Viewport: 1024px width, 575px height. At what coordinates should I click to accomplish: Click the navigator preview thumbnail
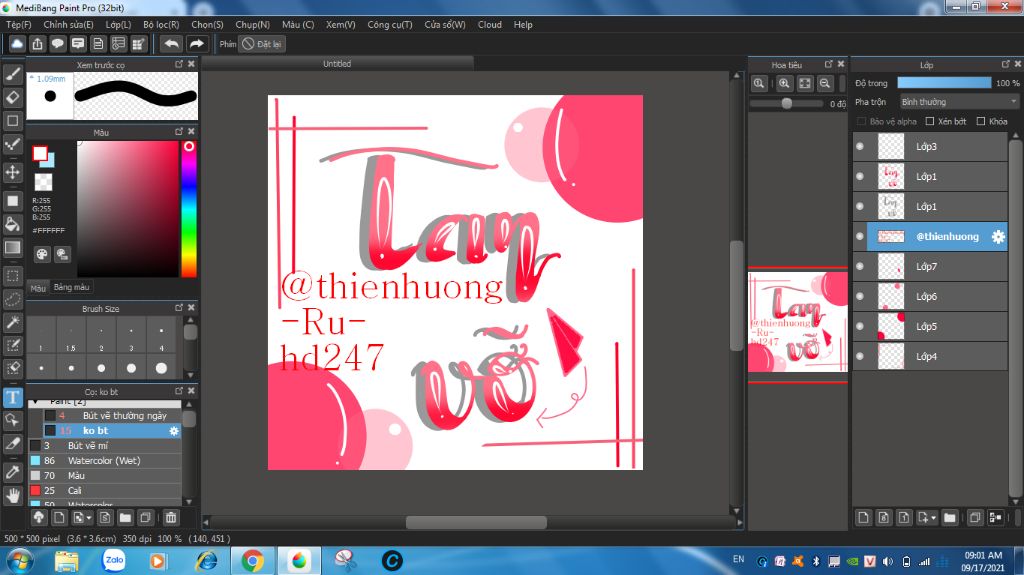[x=797, y=322]
